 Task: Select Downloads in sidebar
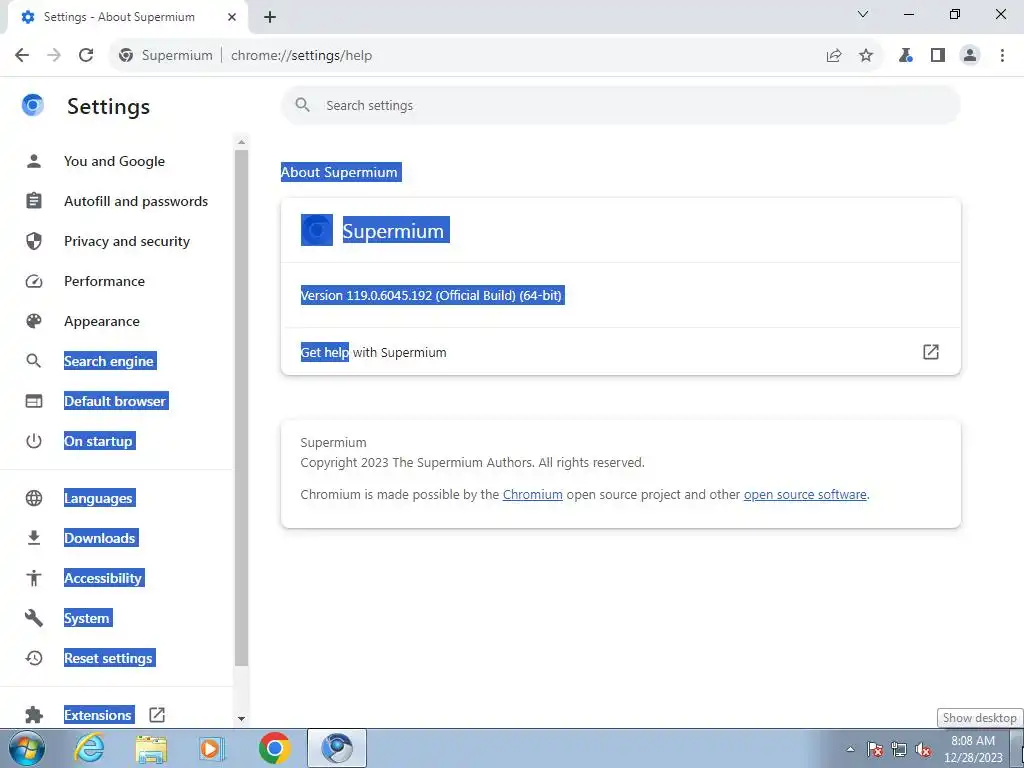100,538
